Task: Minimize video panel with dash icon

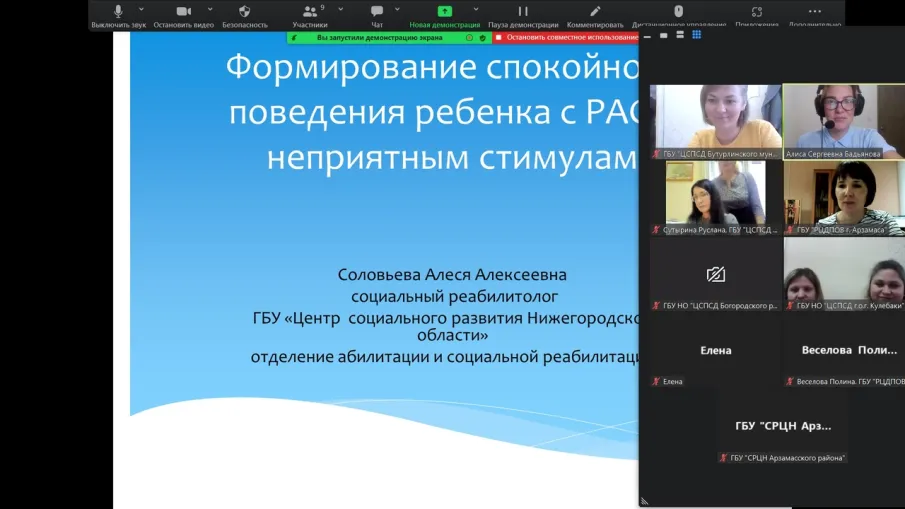Action: tap(647, 36)
